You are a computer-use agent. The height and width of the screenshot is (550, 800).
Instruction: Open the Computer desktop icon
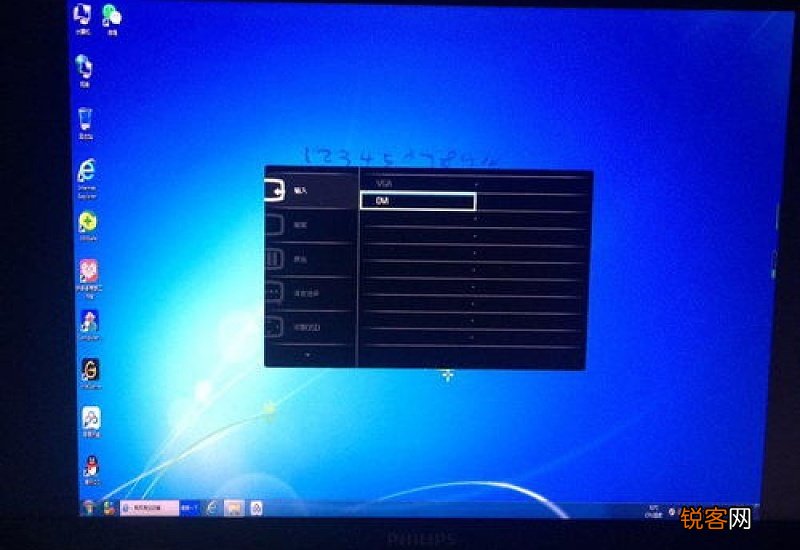(83, 18)
